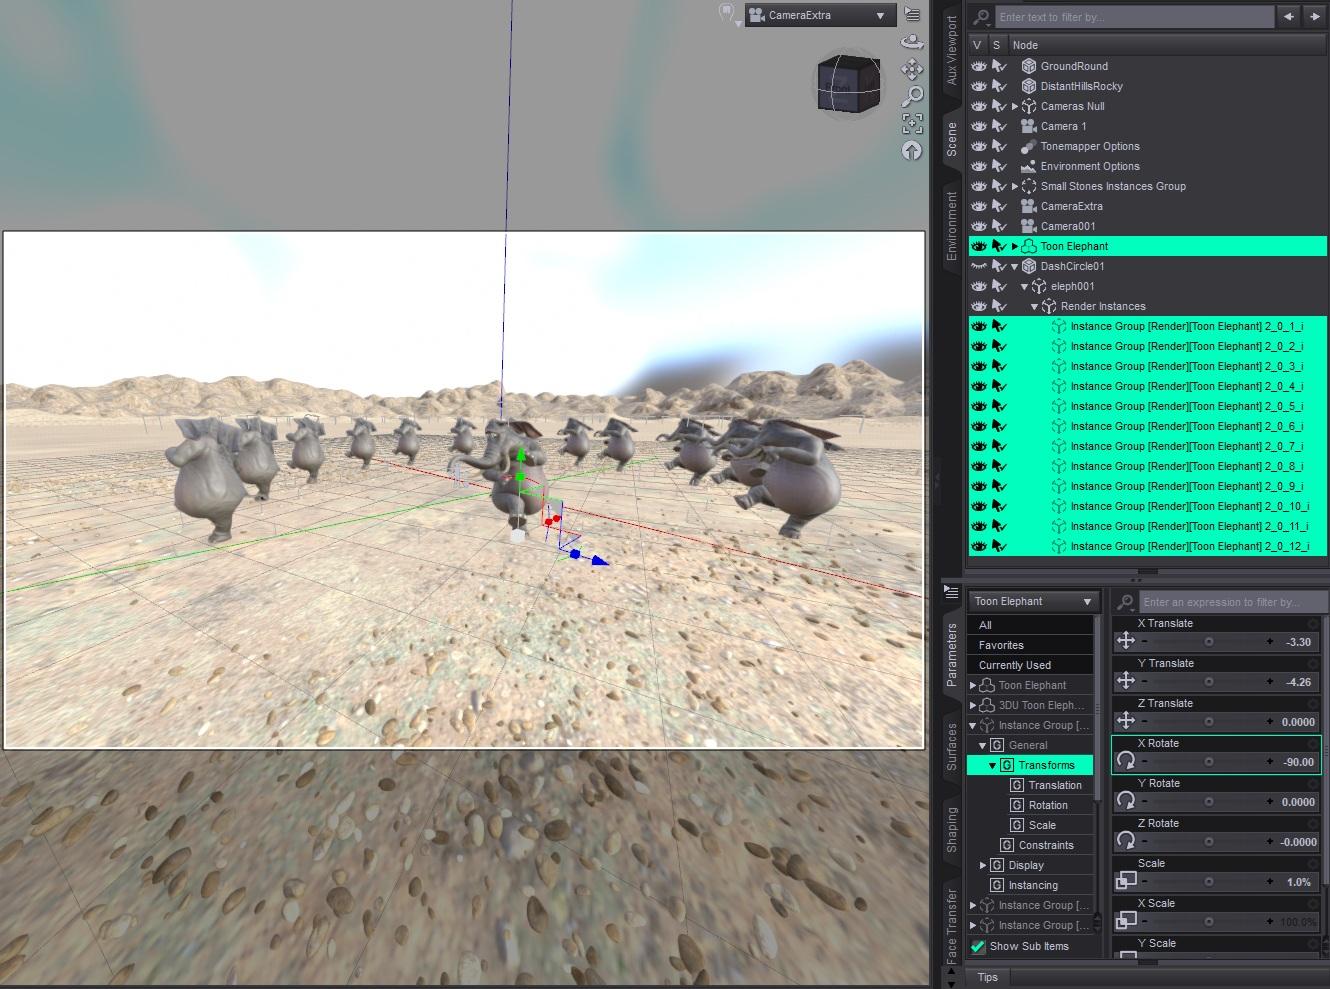This screenshot has width=1330, height=989.
Task: Collapse the eleph001 node
Action: 1024,286
